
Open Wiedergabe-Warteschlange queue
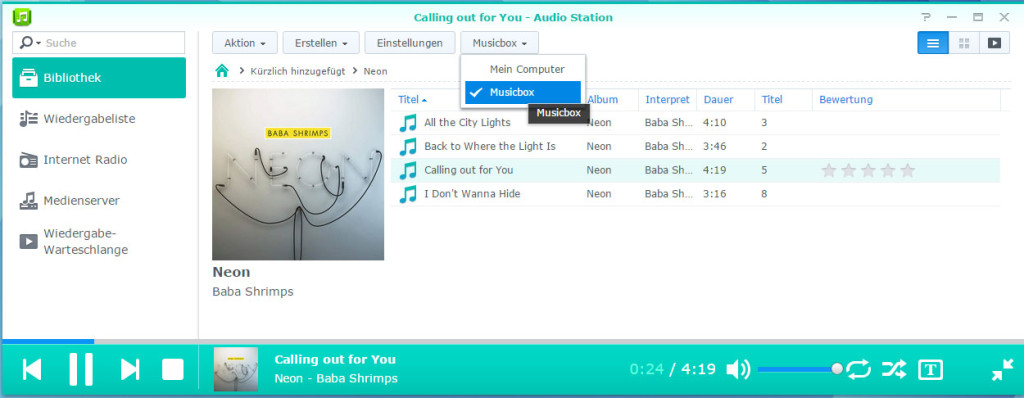tap(99, 242)
